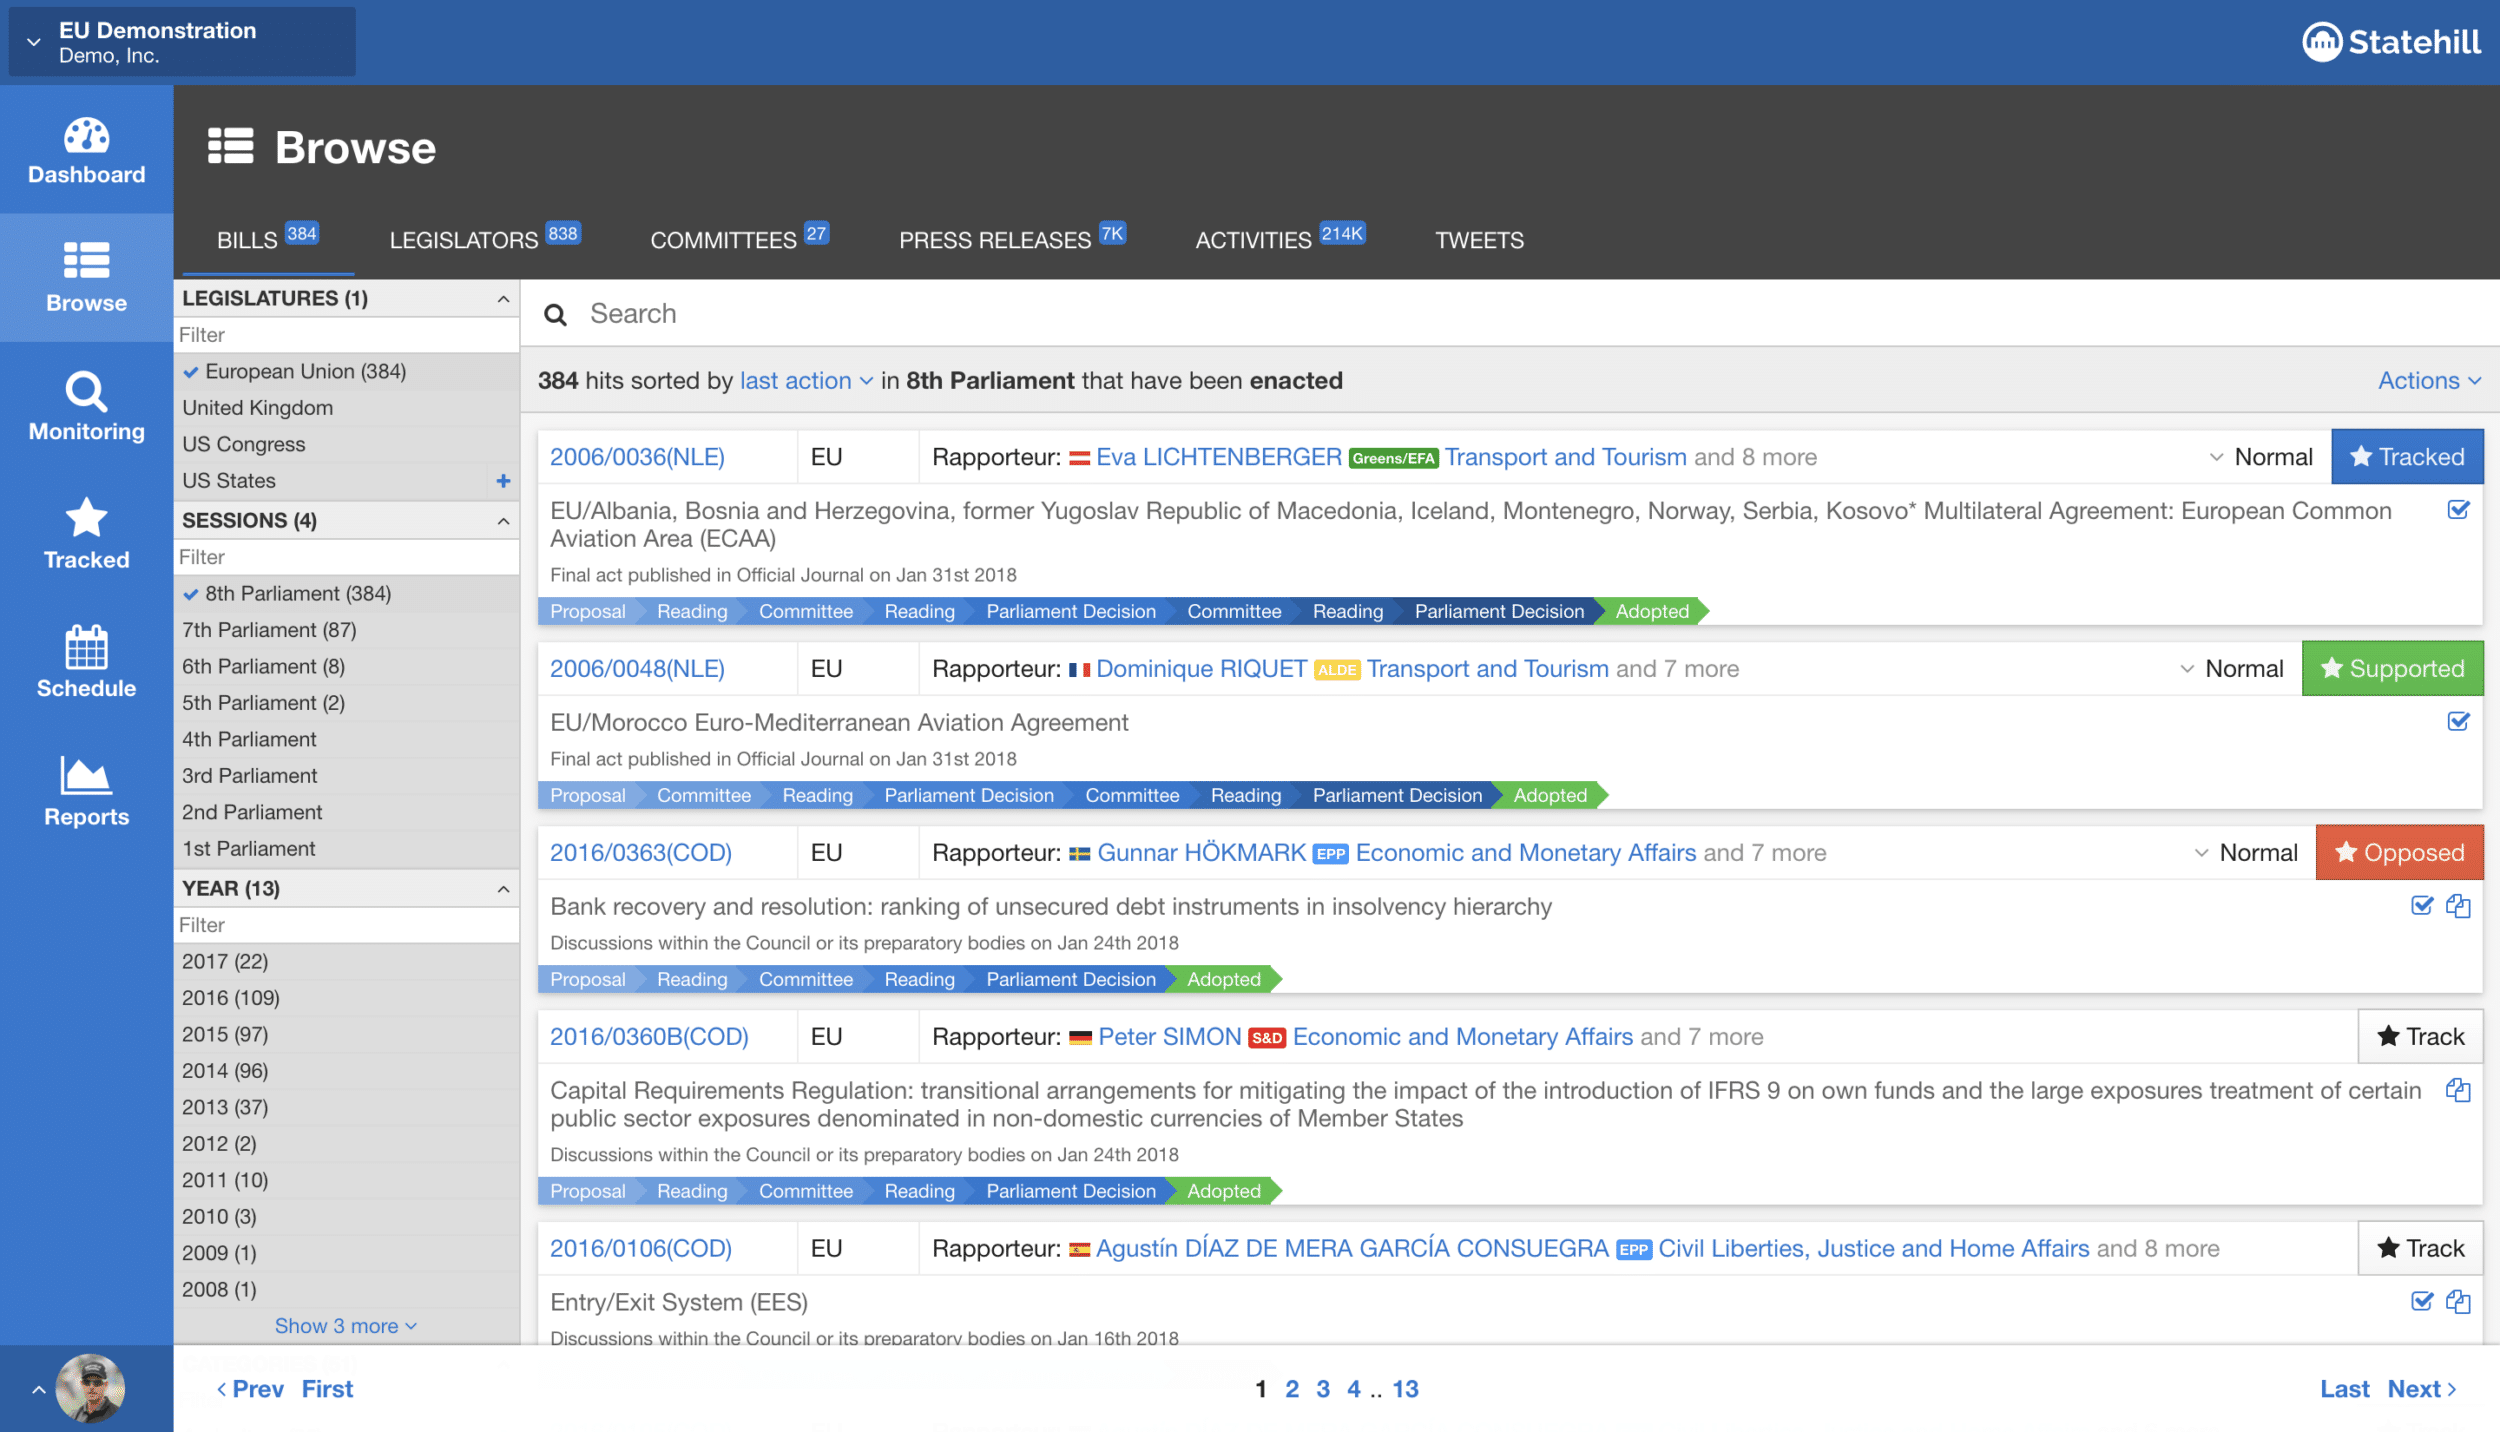2500x1432 pixels.
Task: Click the user avatar photo
Action: [x=90, y=1388]
